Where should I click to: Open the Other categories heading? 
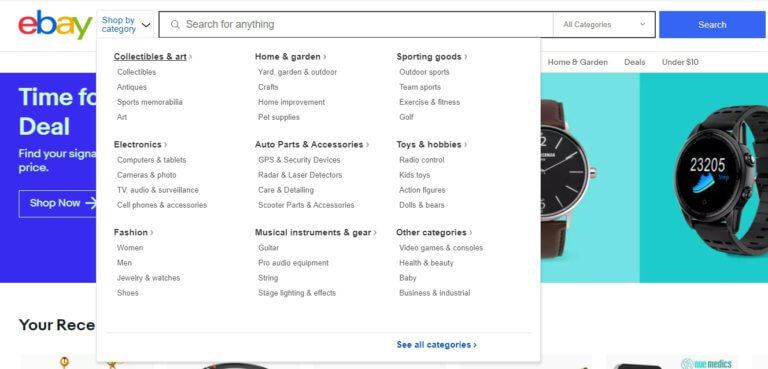[434, 232]
